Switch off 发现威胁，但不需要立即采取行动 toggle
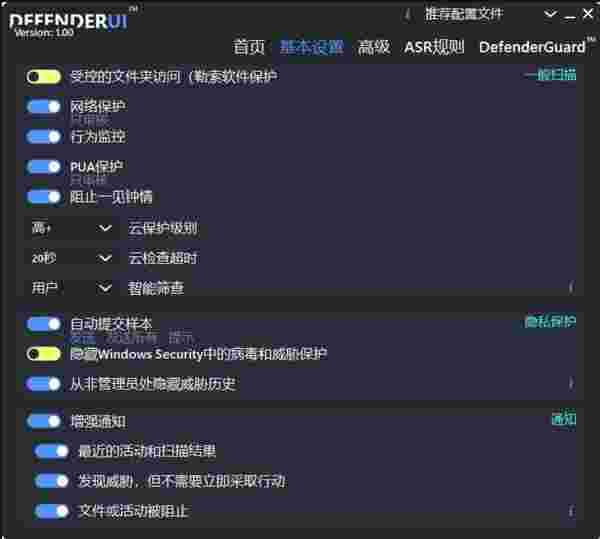The image size is (600, 539). click(x=51, y=481)
